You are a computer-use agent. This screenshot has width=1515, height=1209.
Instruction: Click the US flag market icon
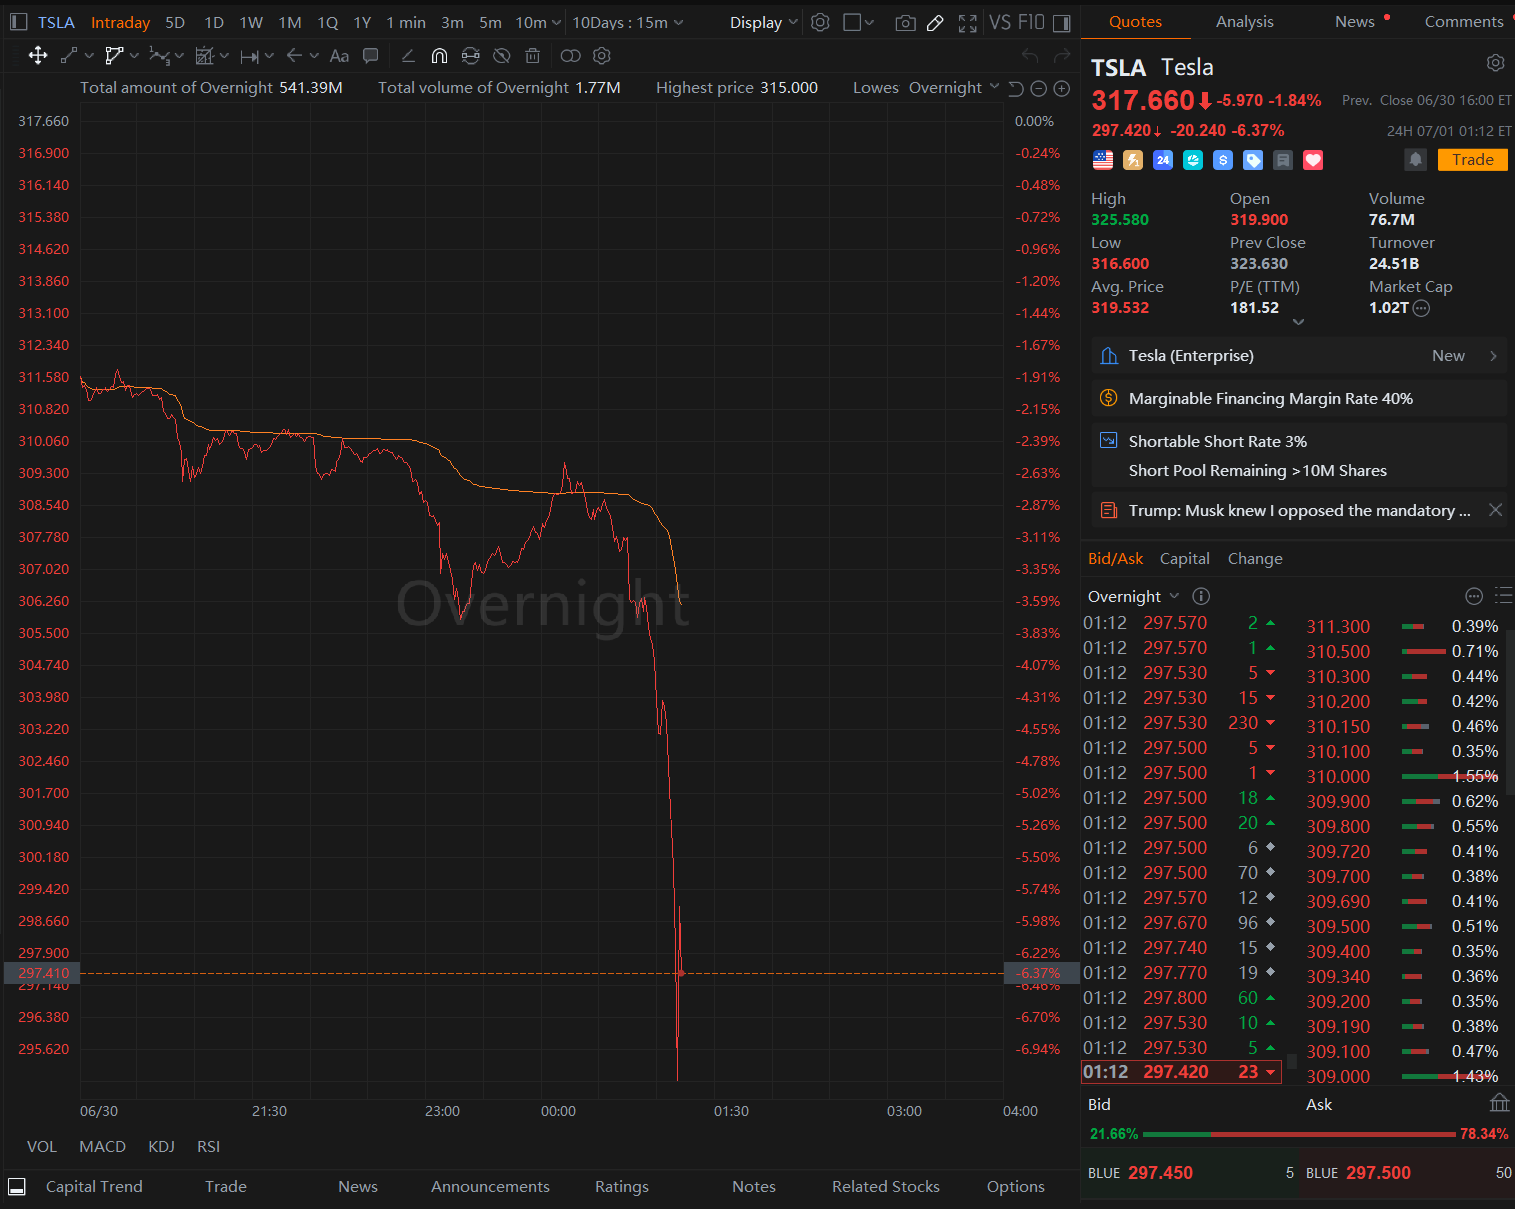(x=1103, y=160)
